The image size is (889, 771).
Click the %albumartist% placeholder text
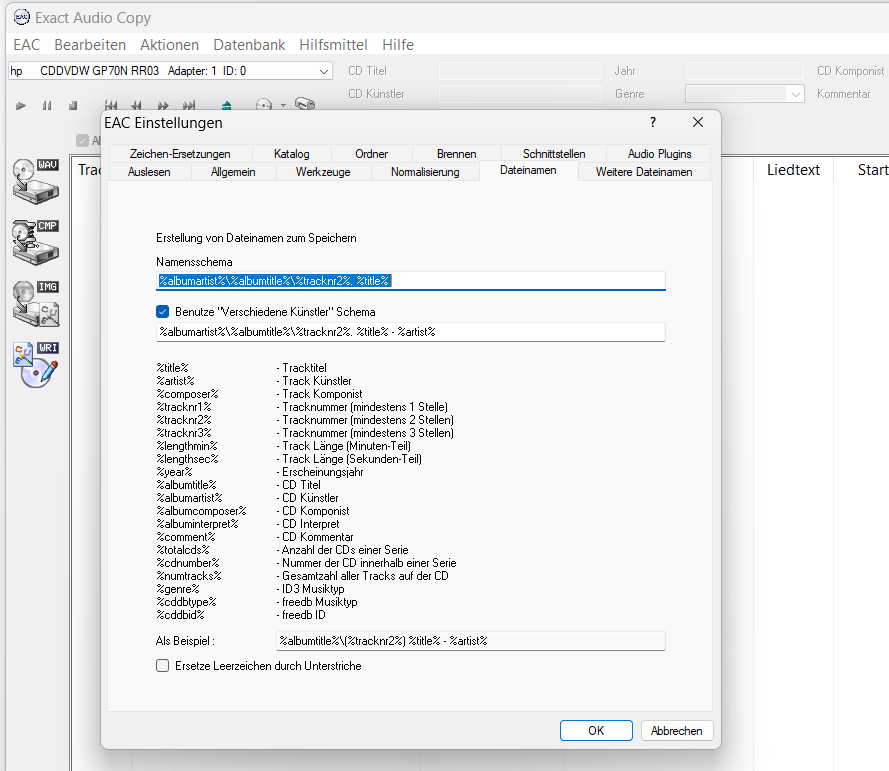click(x=190, y=498)
